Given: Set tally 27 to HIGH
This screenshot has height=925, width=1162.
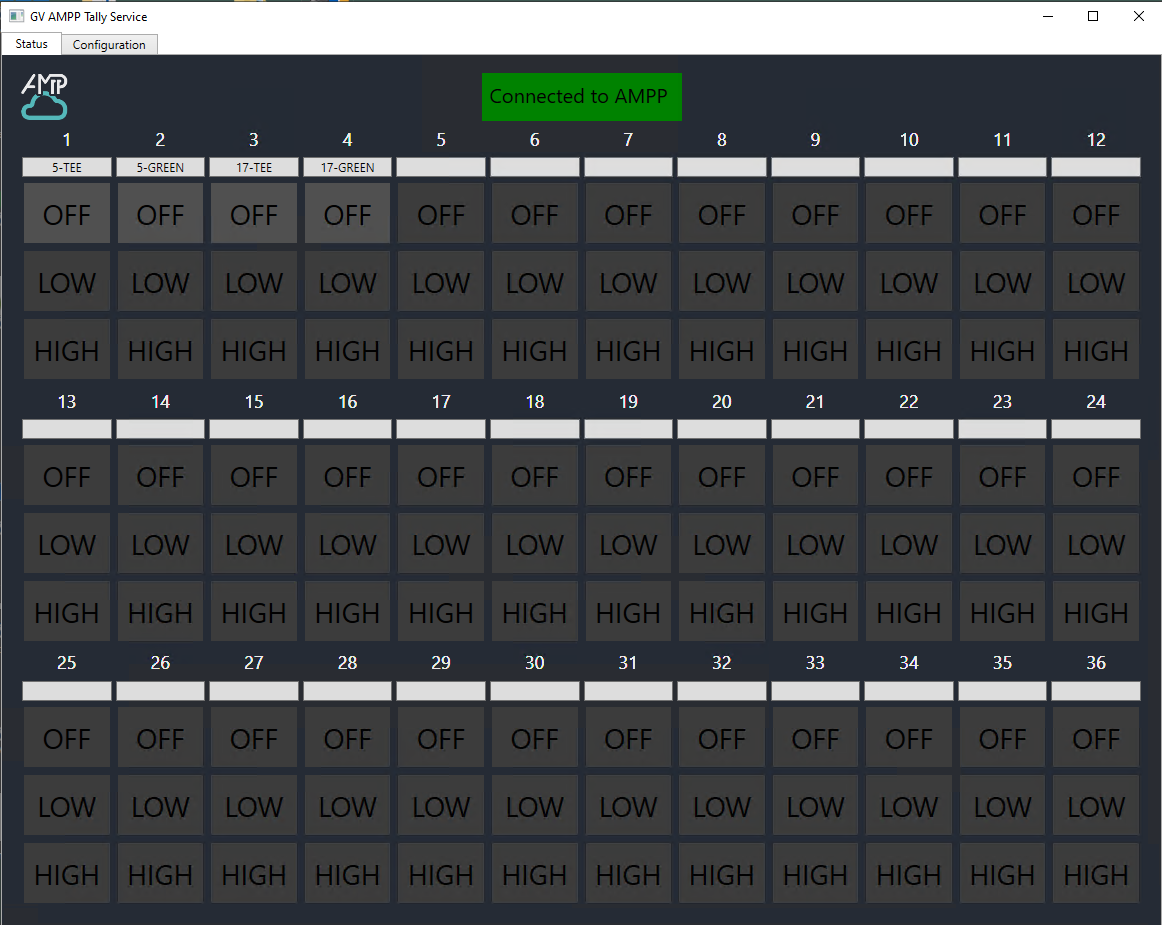Looking at the screenshot, I should (254, 873).
